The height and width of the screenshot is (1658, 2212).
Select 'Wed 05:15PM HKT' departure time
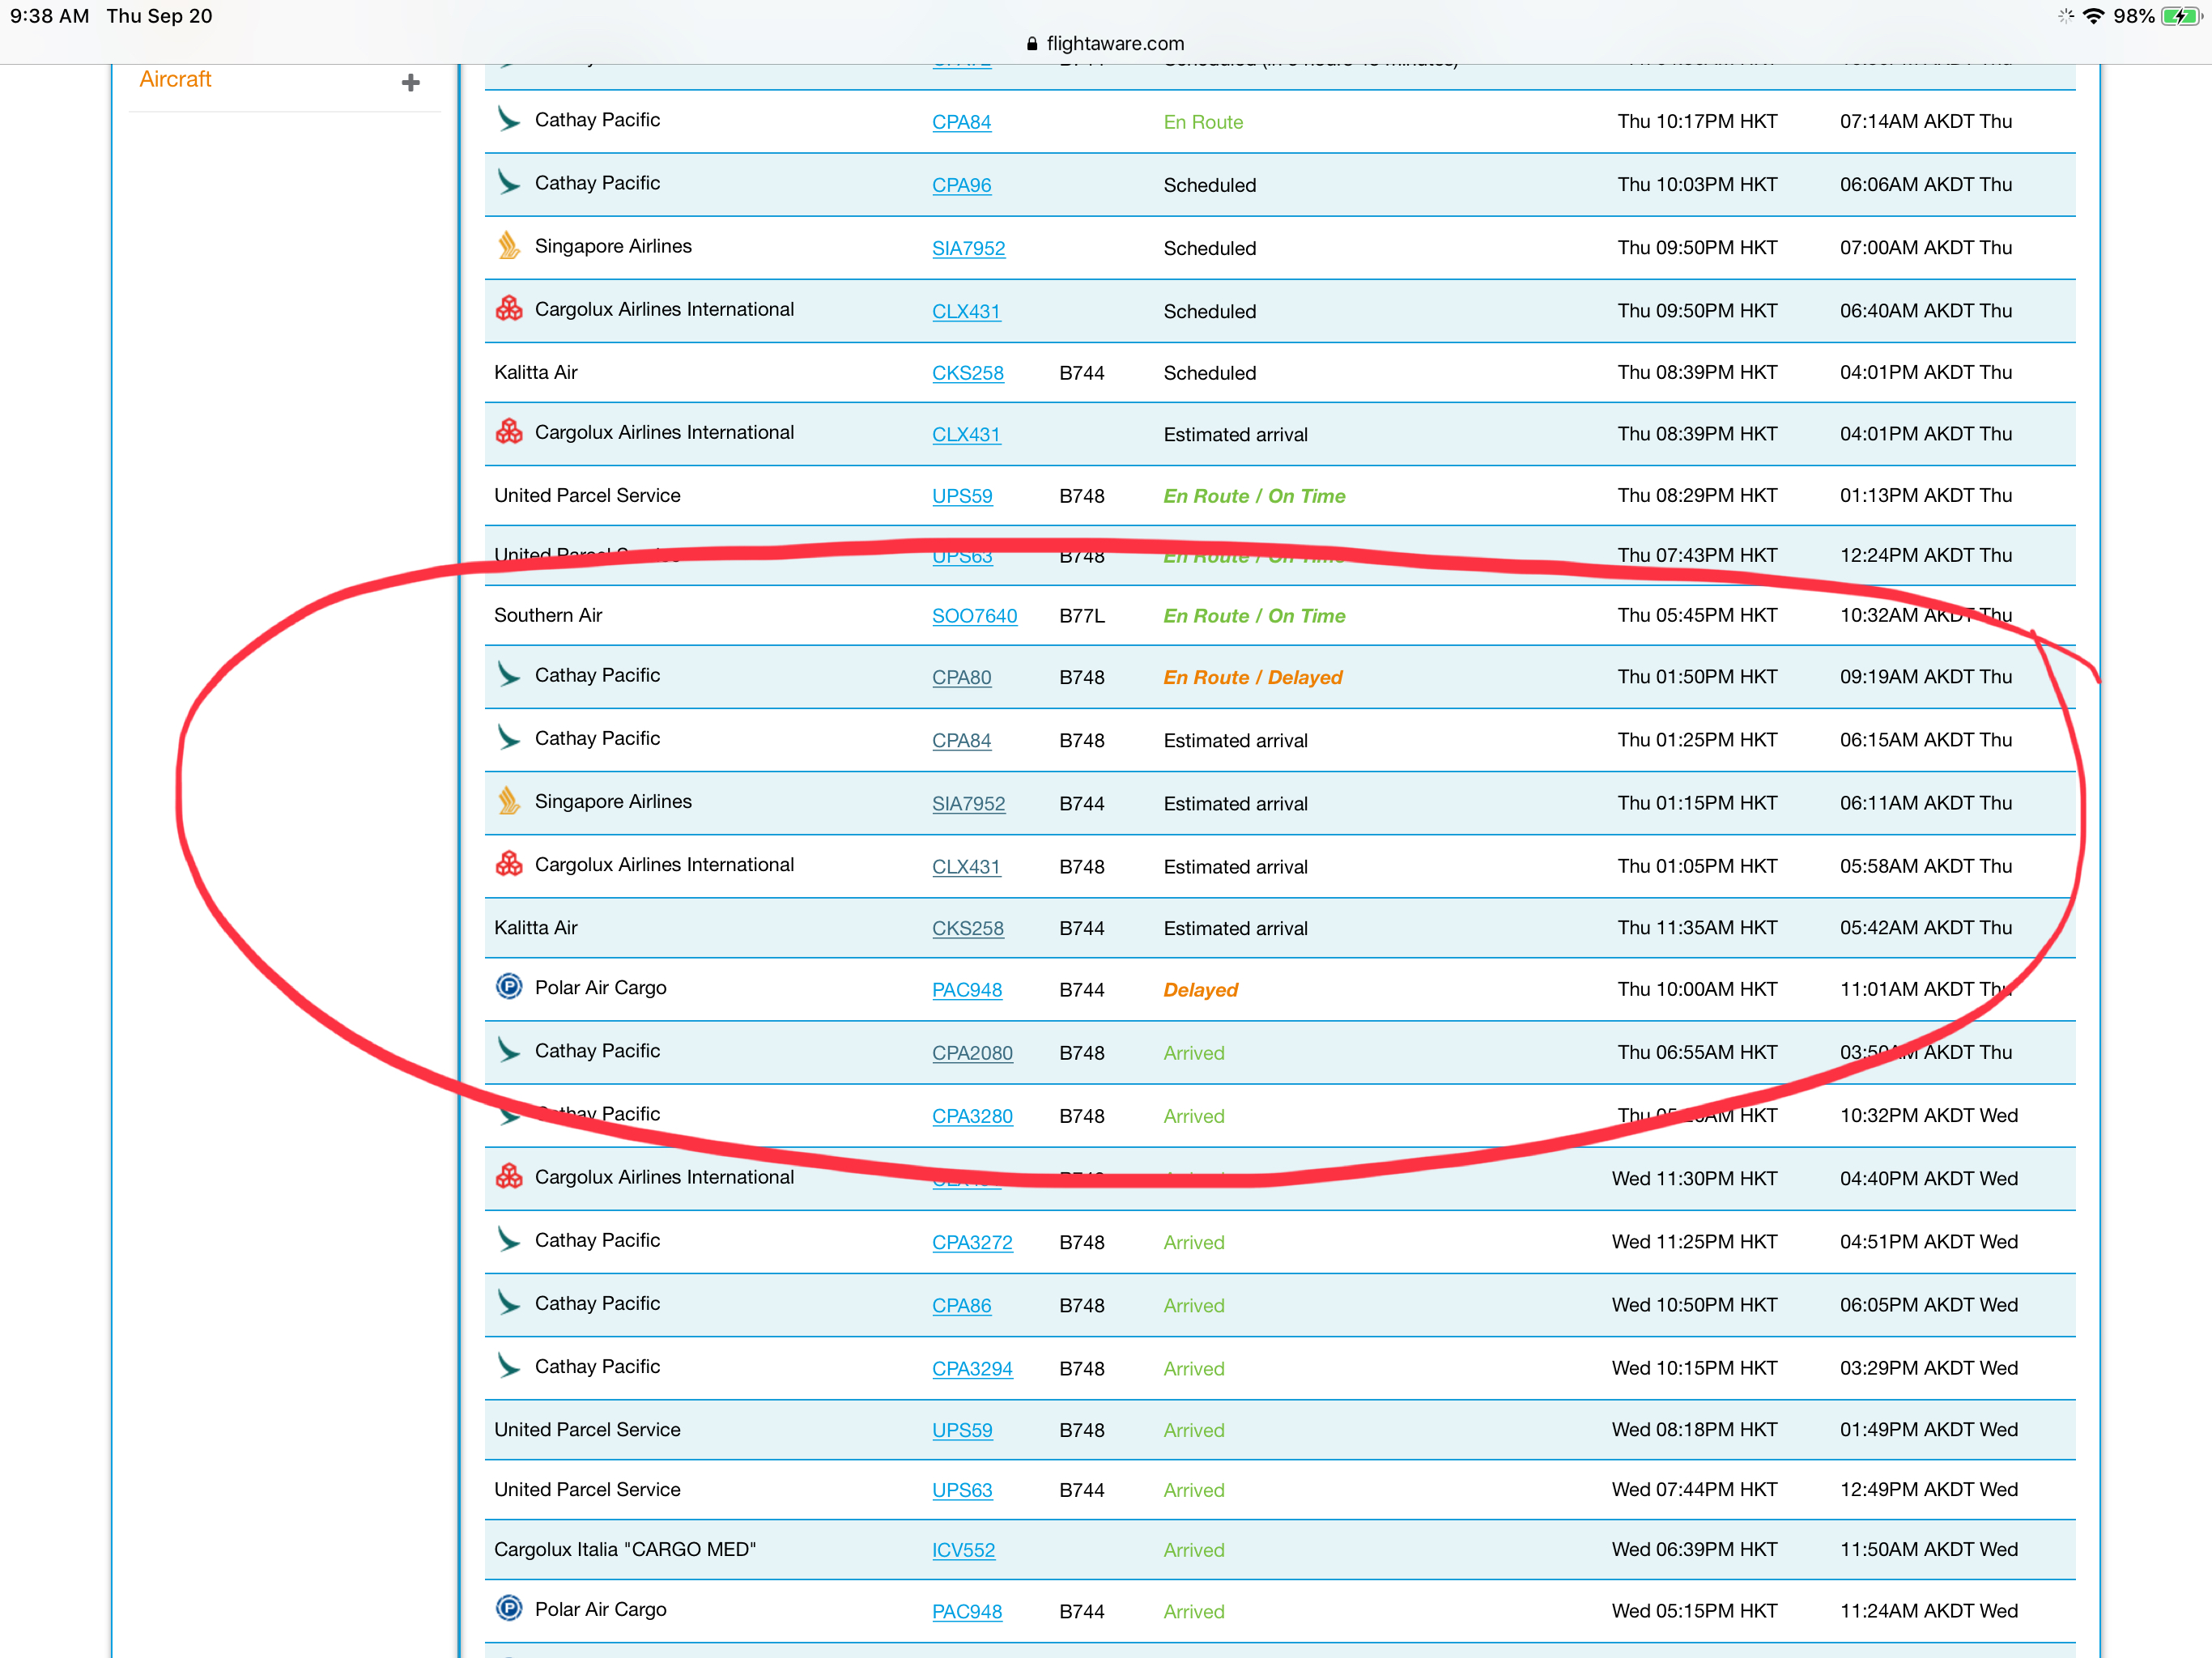(1694, 1610)
